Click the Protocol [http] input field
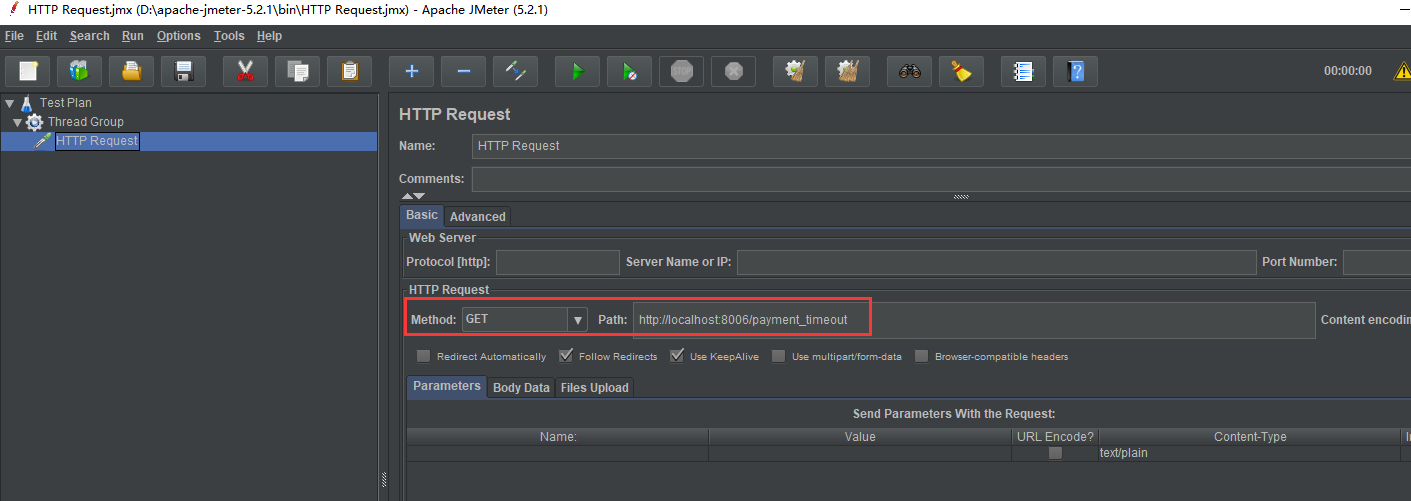Image resolution: width=1411 pixels, height=501 pixels. pyautogui.click(x=558, y=262)
